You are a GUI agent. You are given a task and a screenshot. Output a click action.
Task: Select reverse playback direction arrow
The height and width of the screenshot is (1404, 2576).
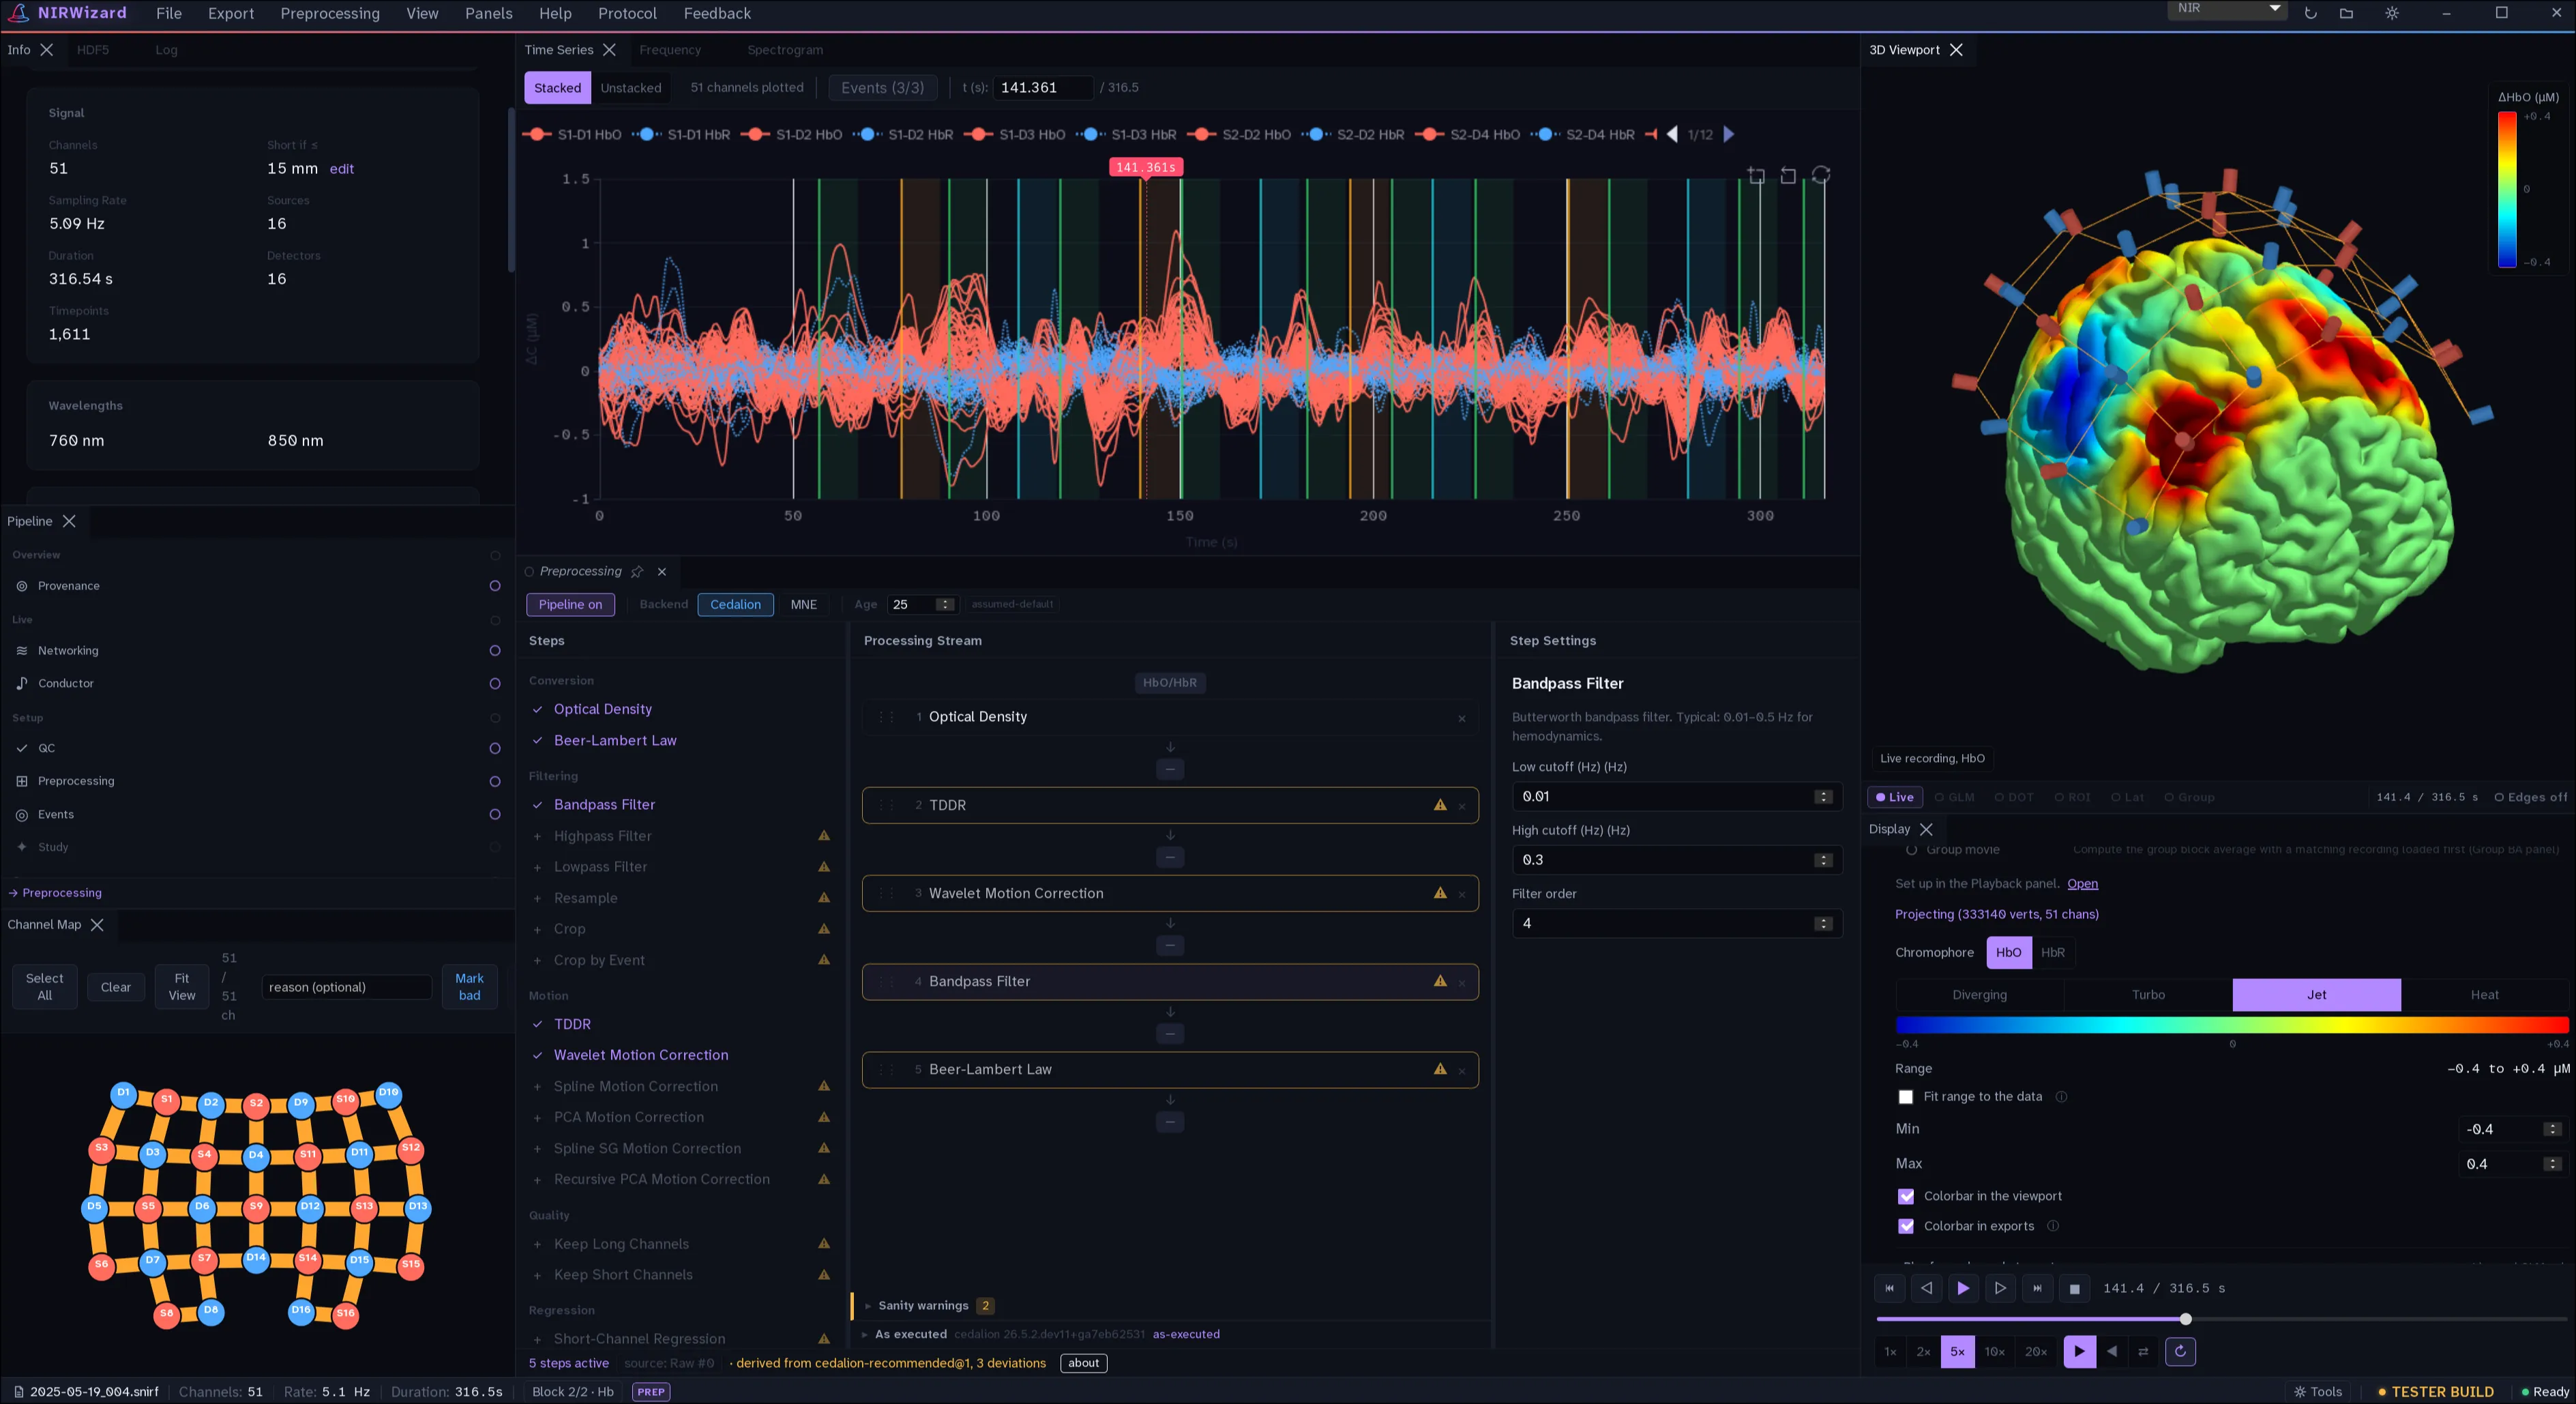[2112, 1351]
